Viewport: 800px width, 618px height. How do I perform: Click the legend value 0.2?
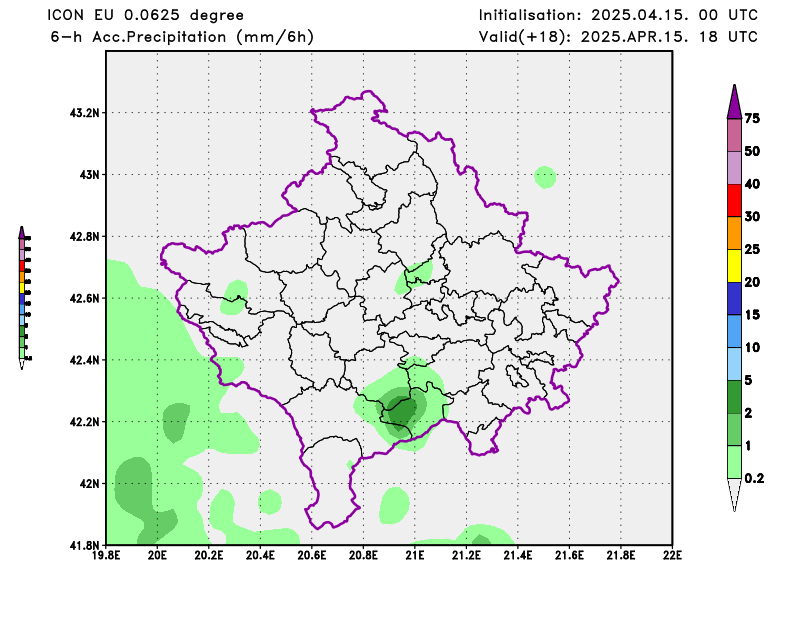coord(754,479)
